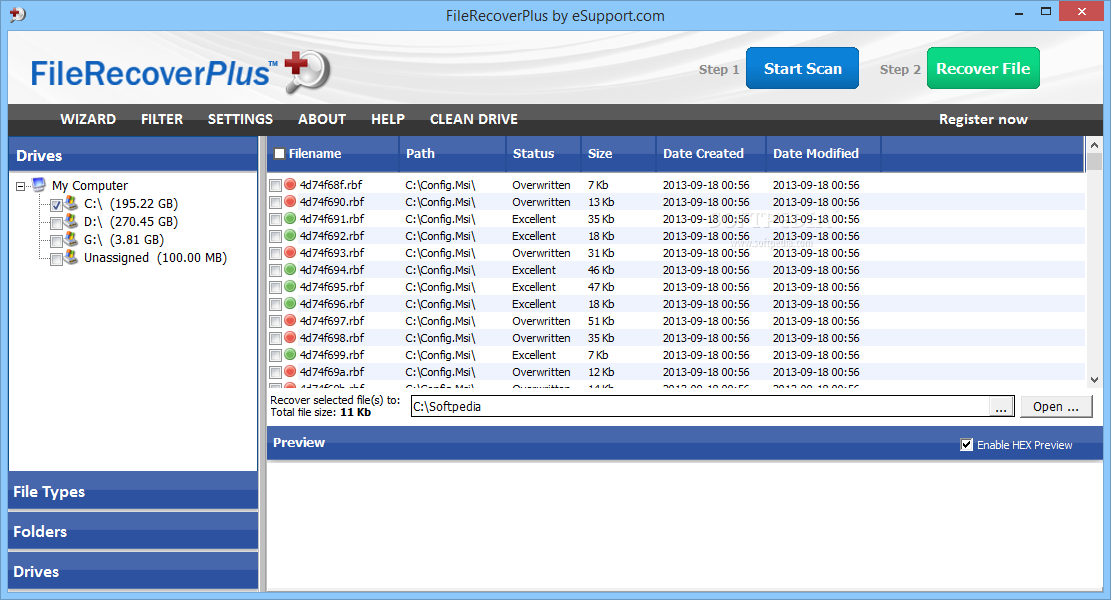Click the green status dot of 4d74f699.rbf
Screen dimensions: 1111x600
(290, 354)
